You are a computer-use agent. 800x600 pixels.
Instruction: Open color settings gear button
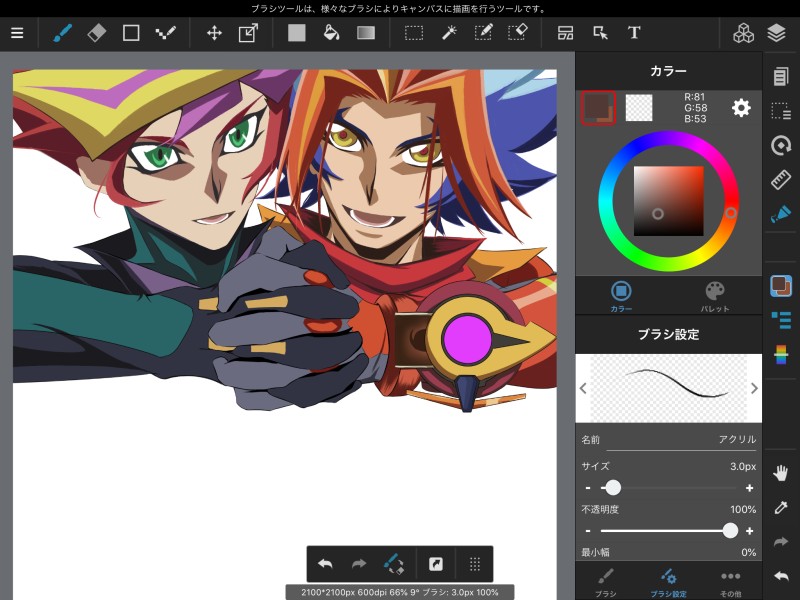pos(741,108)
